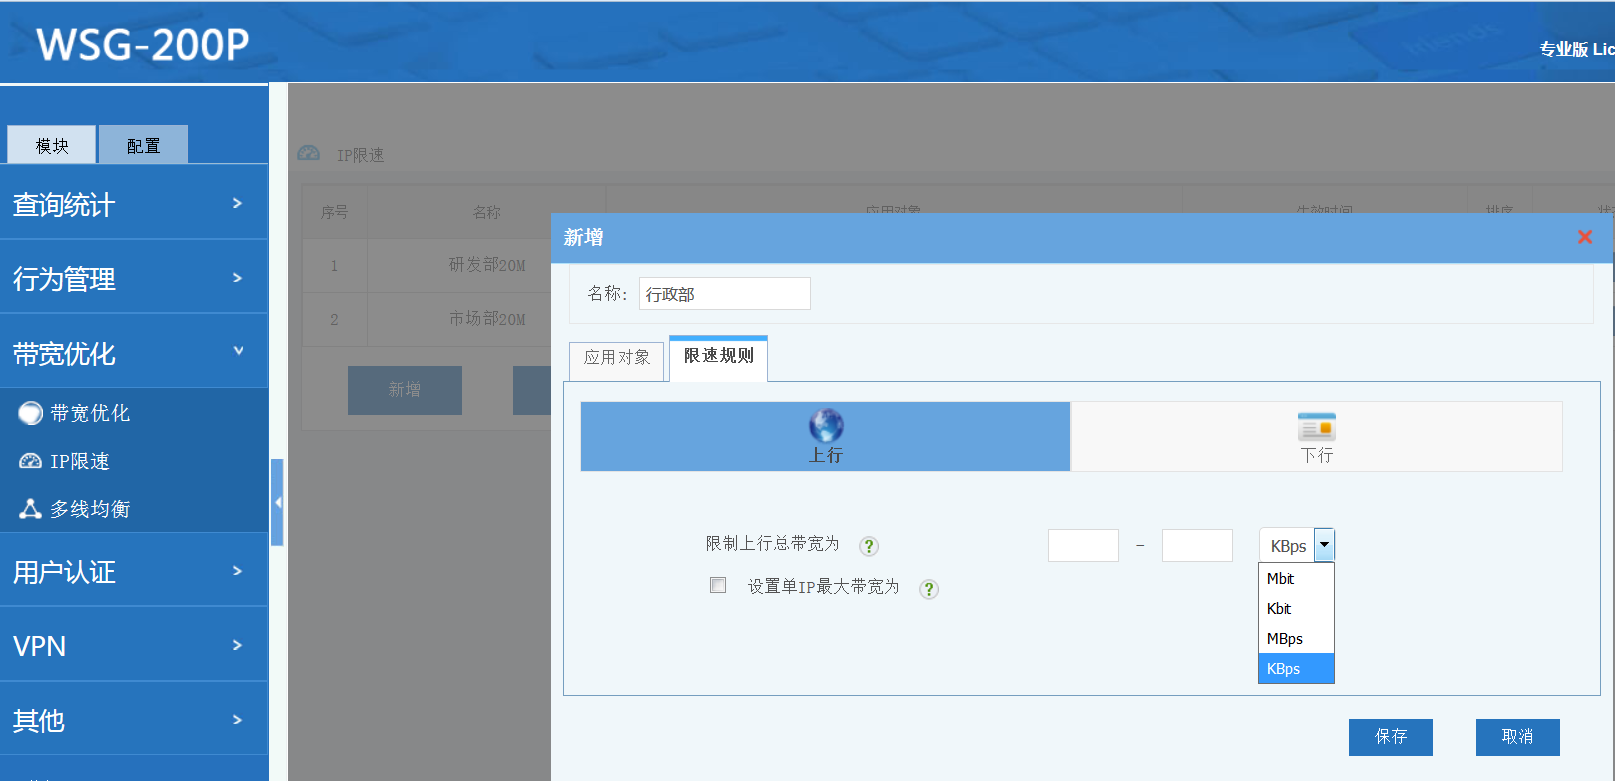Close the 新增 dialog with red X
Image resolution: width=1615 pixels, height=781 pixels.
1584,237
